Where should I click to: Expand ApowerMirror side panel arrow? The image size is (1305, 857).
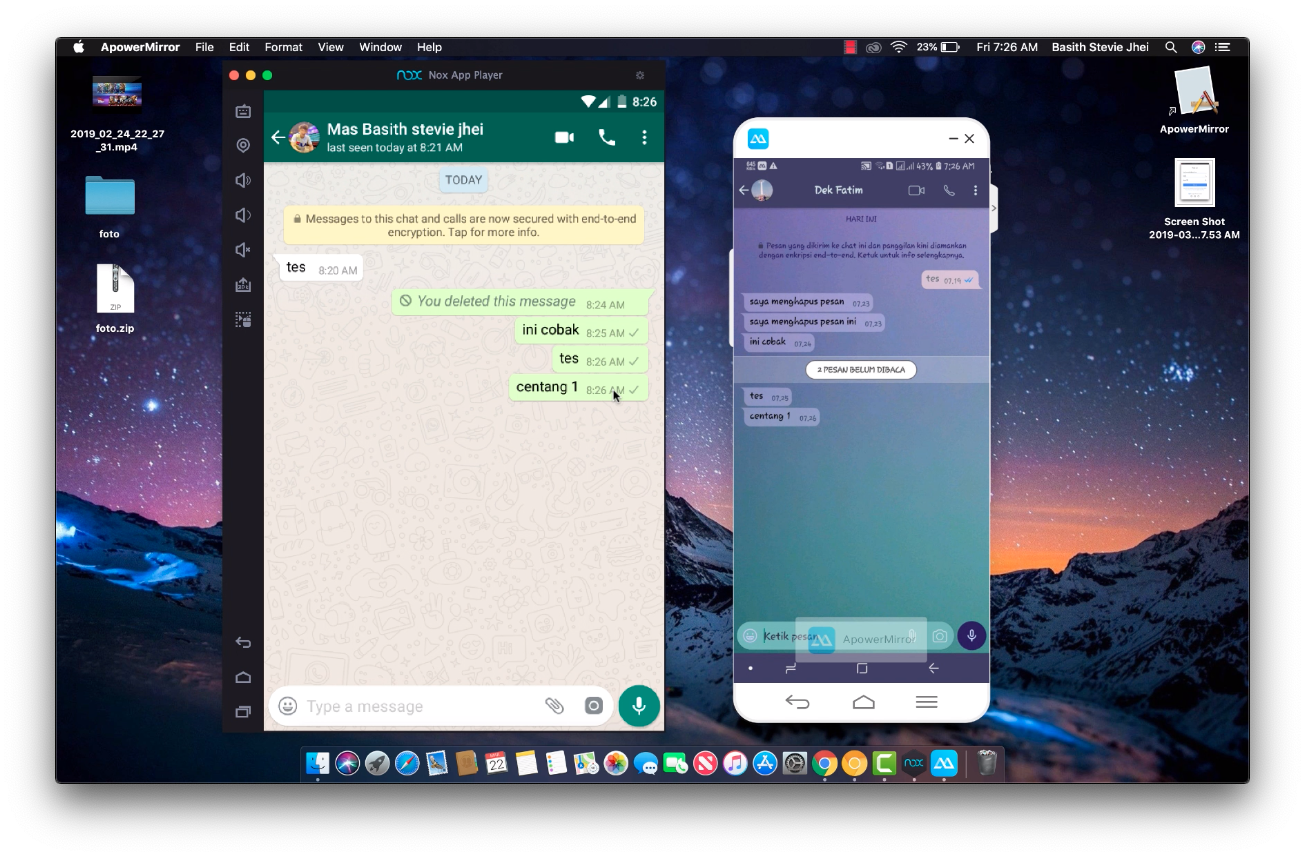pos(993,208)
